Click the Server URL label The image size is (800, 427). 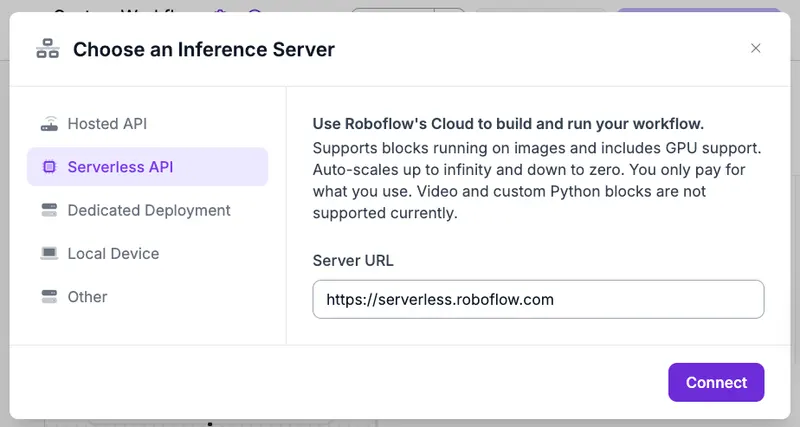(353, 261)
